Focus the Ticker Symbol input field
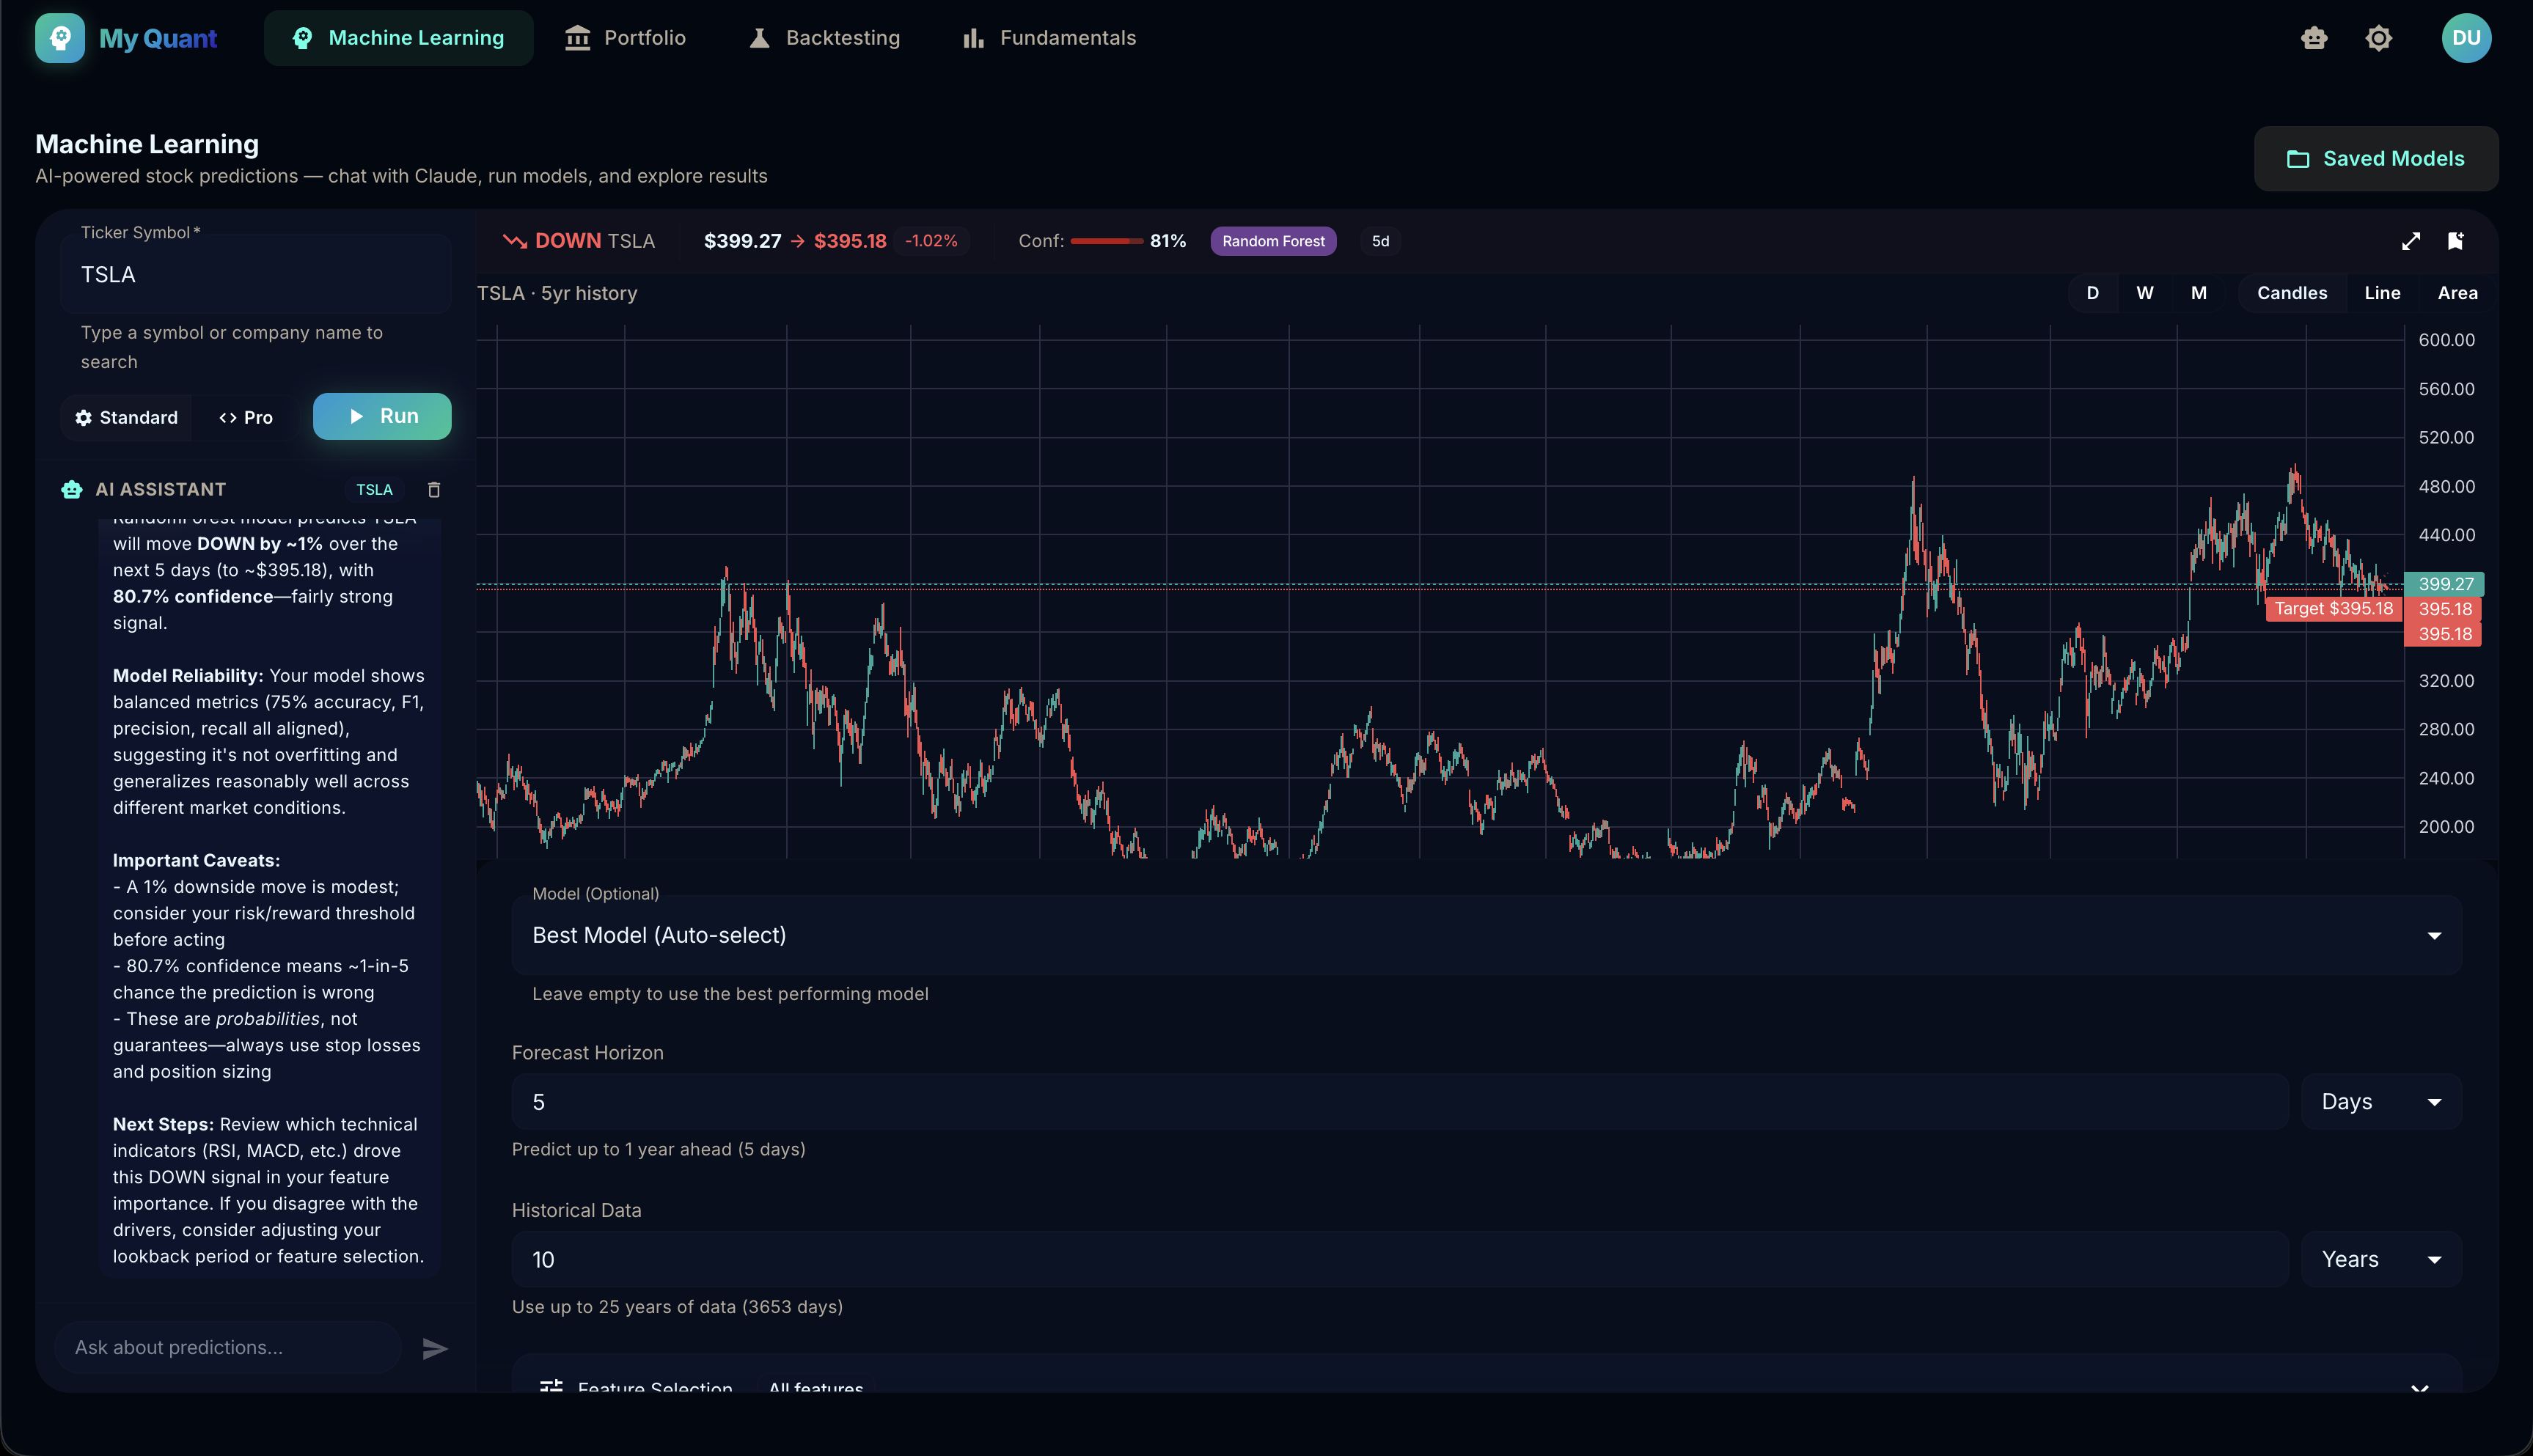Image resolution: width=2533 pixels, height=1456 pixels. [x=256, y=275]
